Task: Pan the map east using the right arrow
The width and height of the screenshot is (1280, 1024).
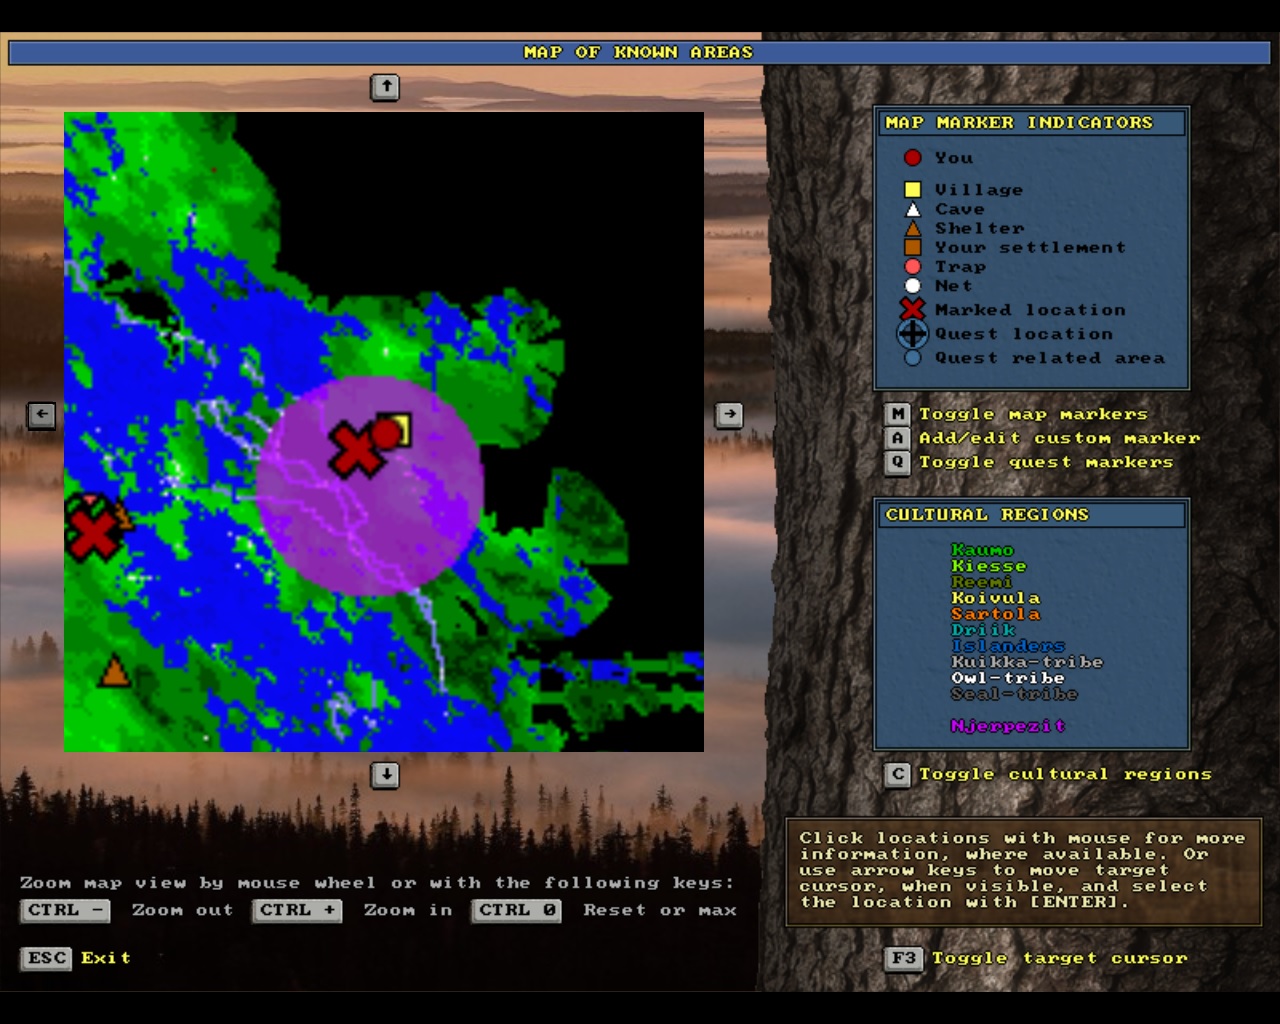Action: tap(729, 414)
